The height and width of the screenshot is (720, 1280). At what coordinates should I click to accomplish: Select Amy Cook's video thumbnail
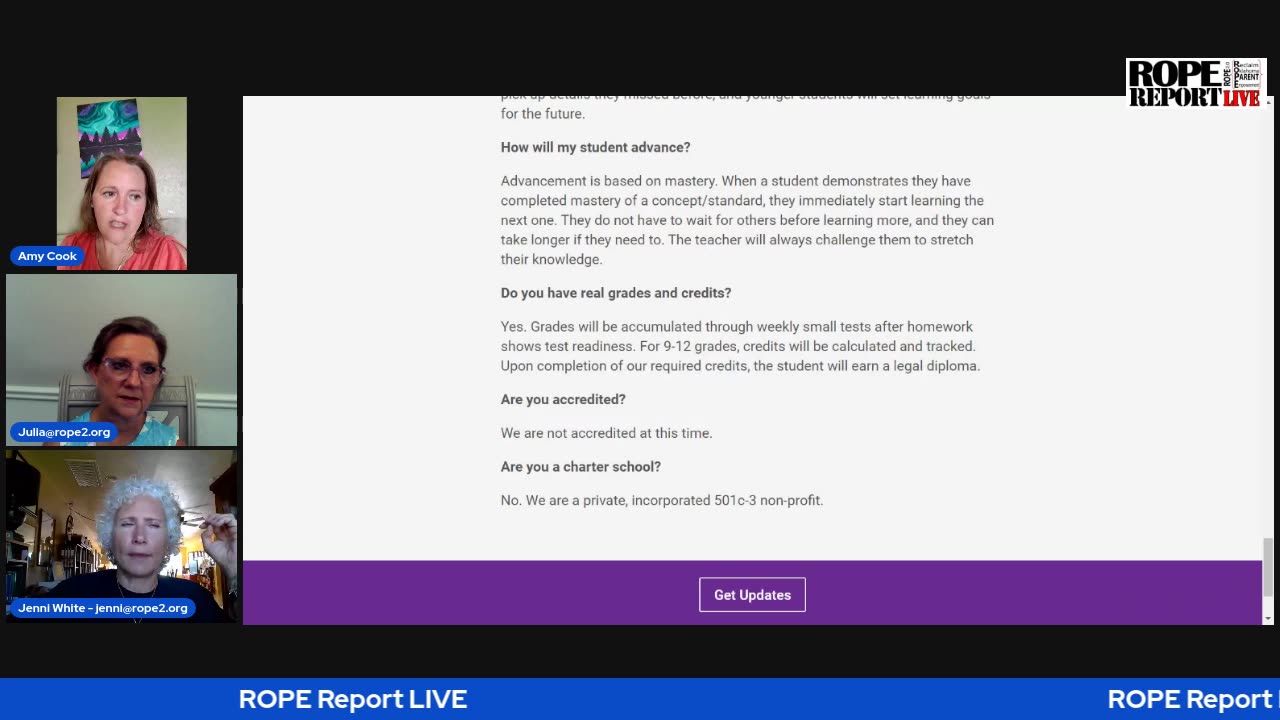click(x=122, y=183)
